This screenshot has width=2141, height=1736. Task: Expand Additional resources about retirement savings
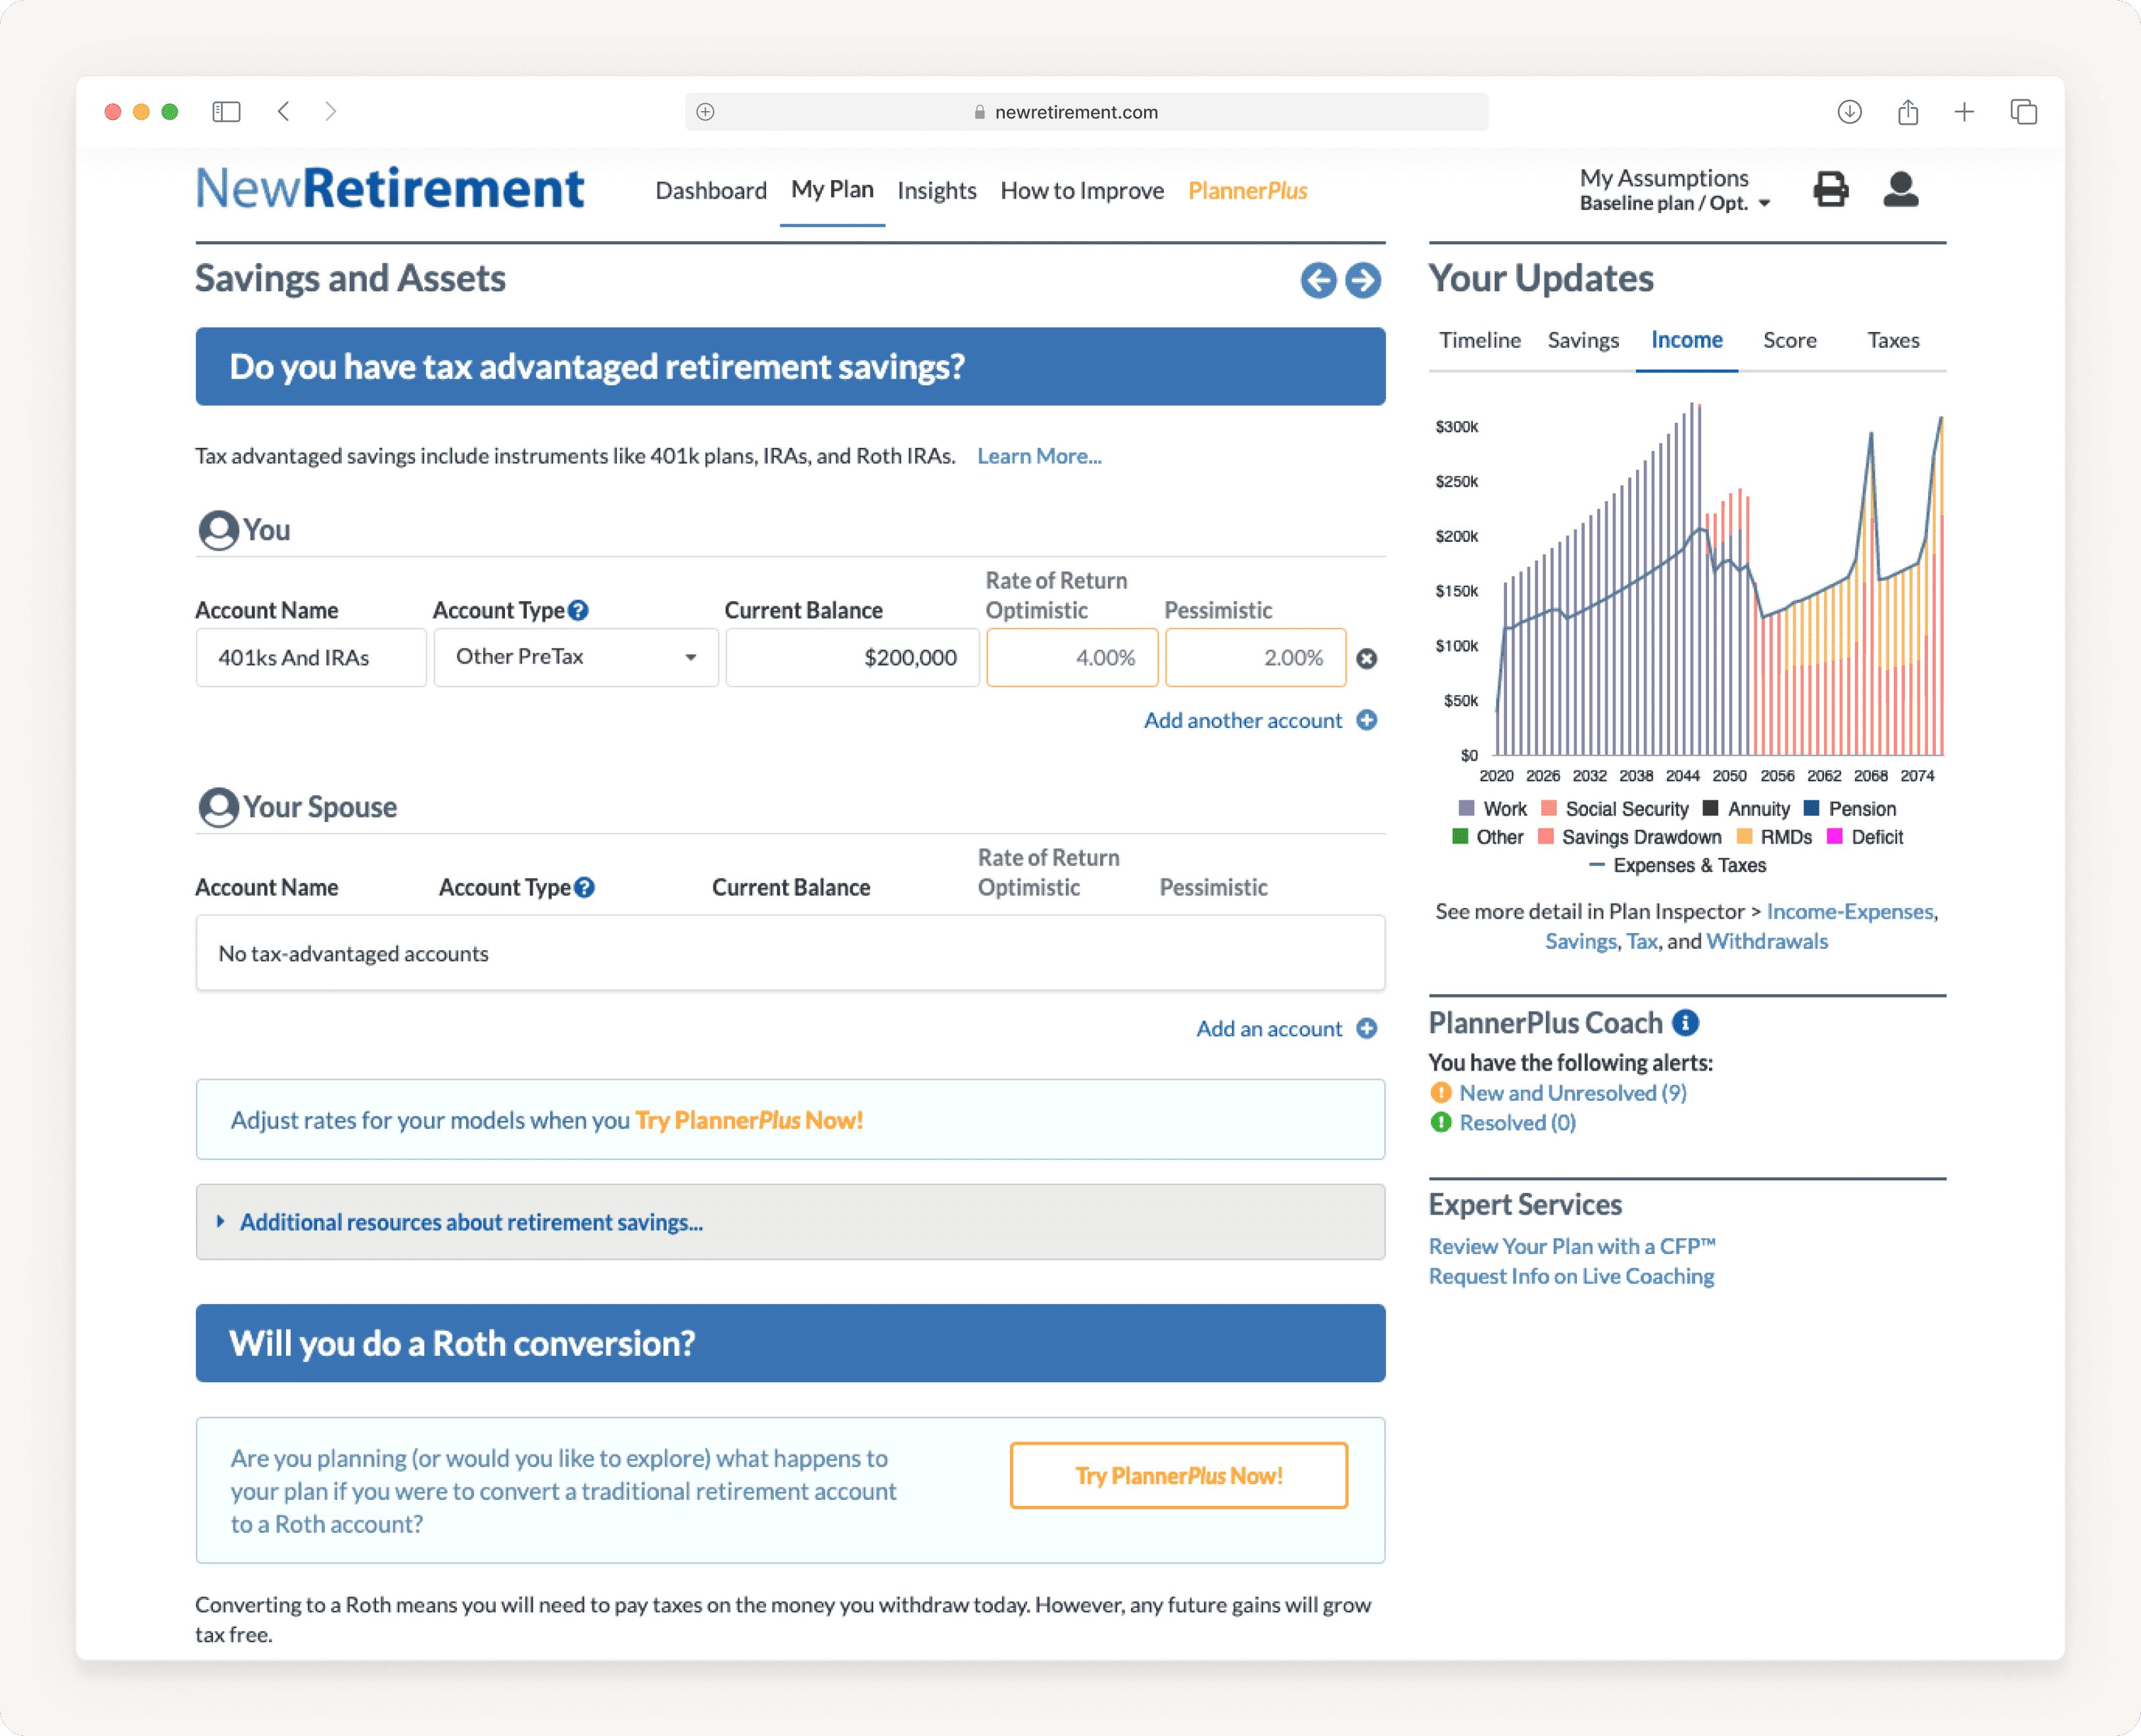click(x=471, y=1222)
